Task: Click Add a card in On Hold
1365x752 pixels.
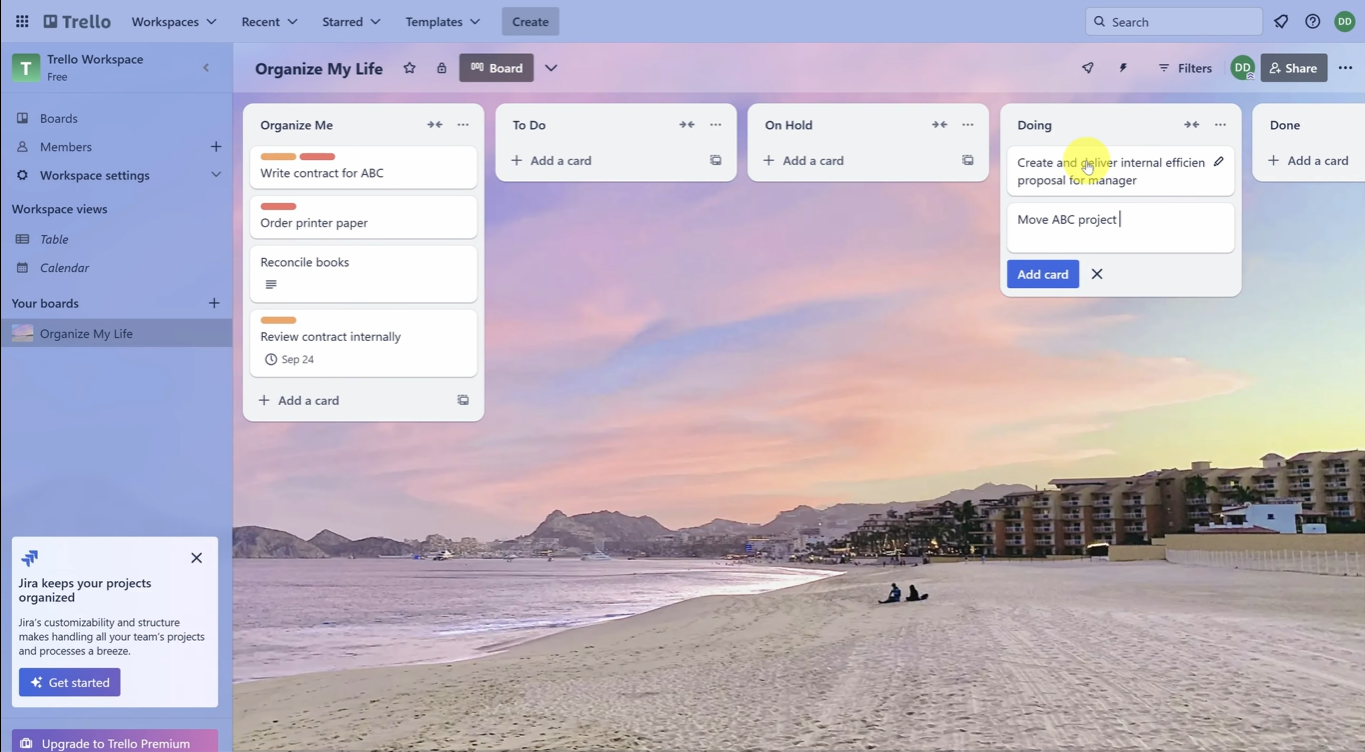Action: click(x=804, y=160)
